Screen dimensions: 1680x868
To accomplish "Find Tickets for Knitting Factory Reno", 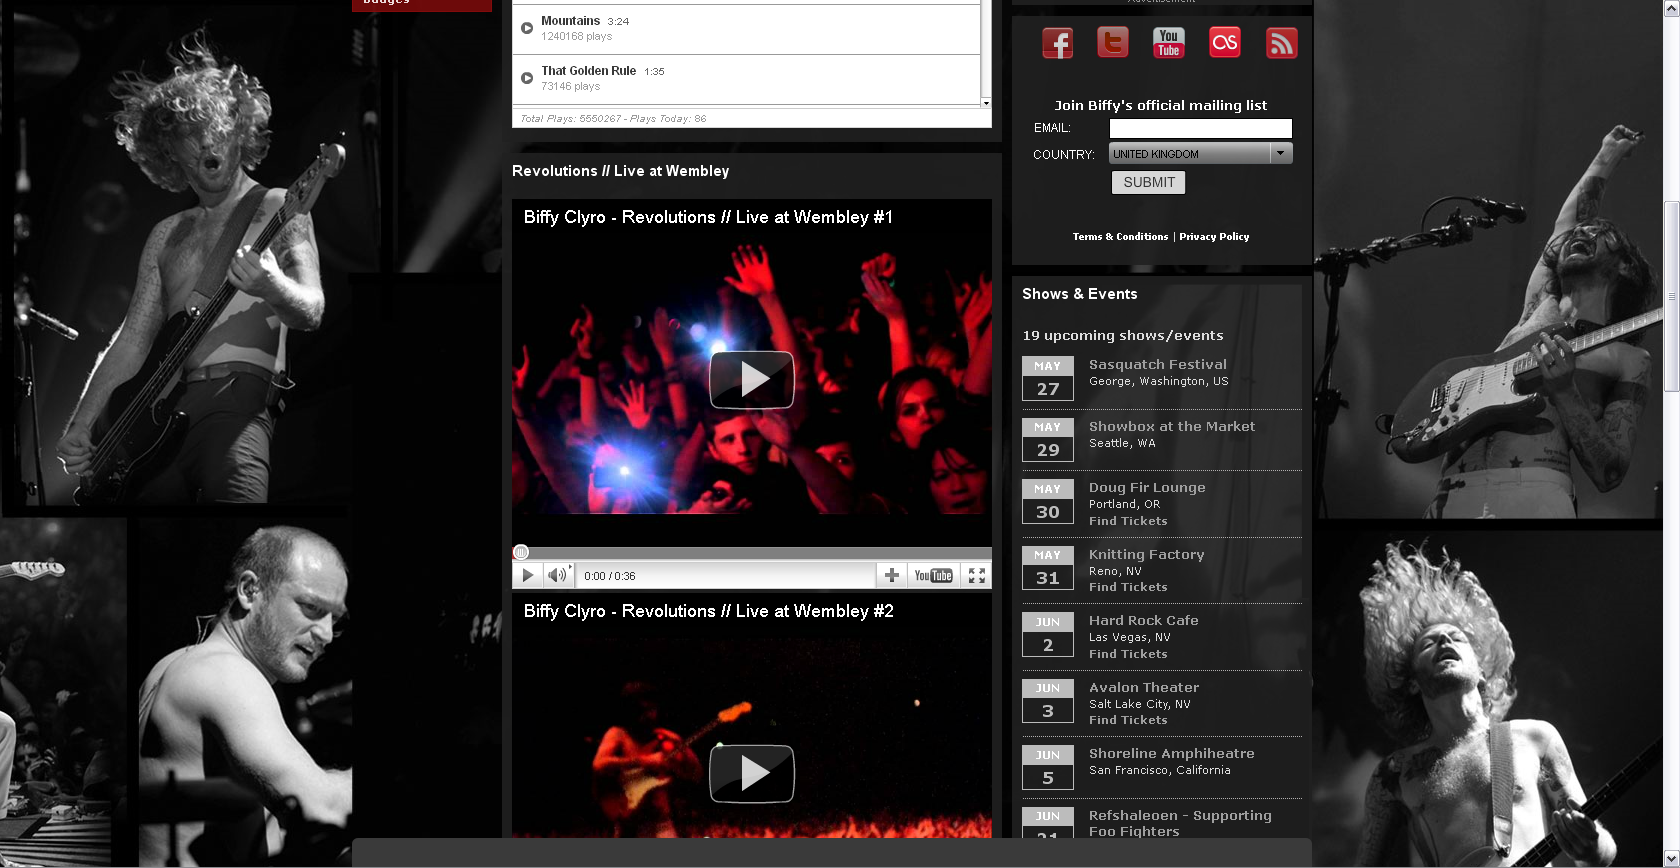I will [x=1128, y=587].
